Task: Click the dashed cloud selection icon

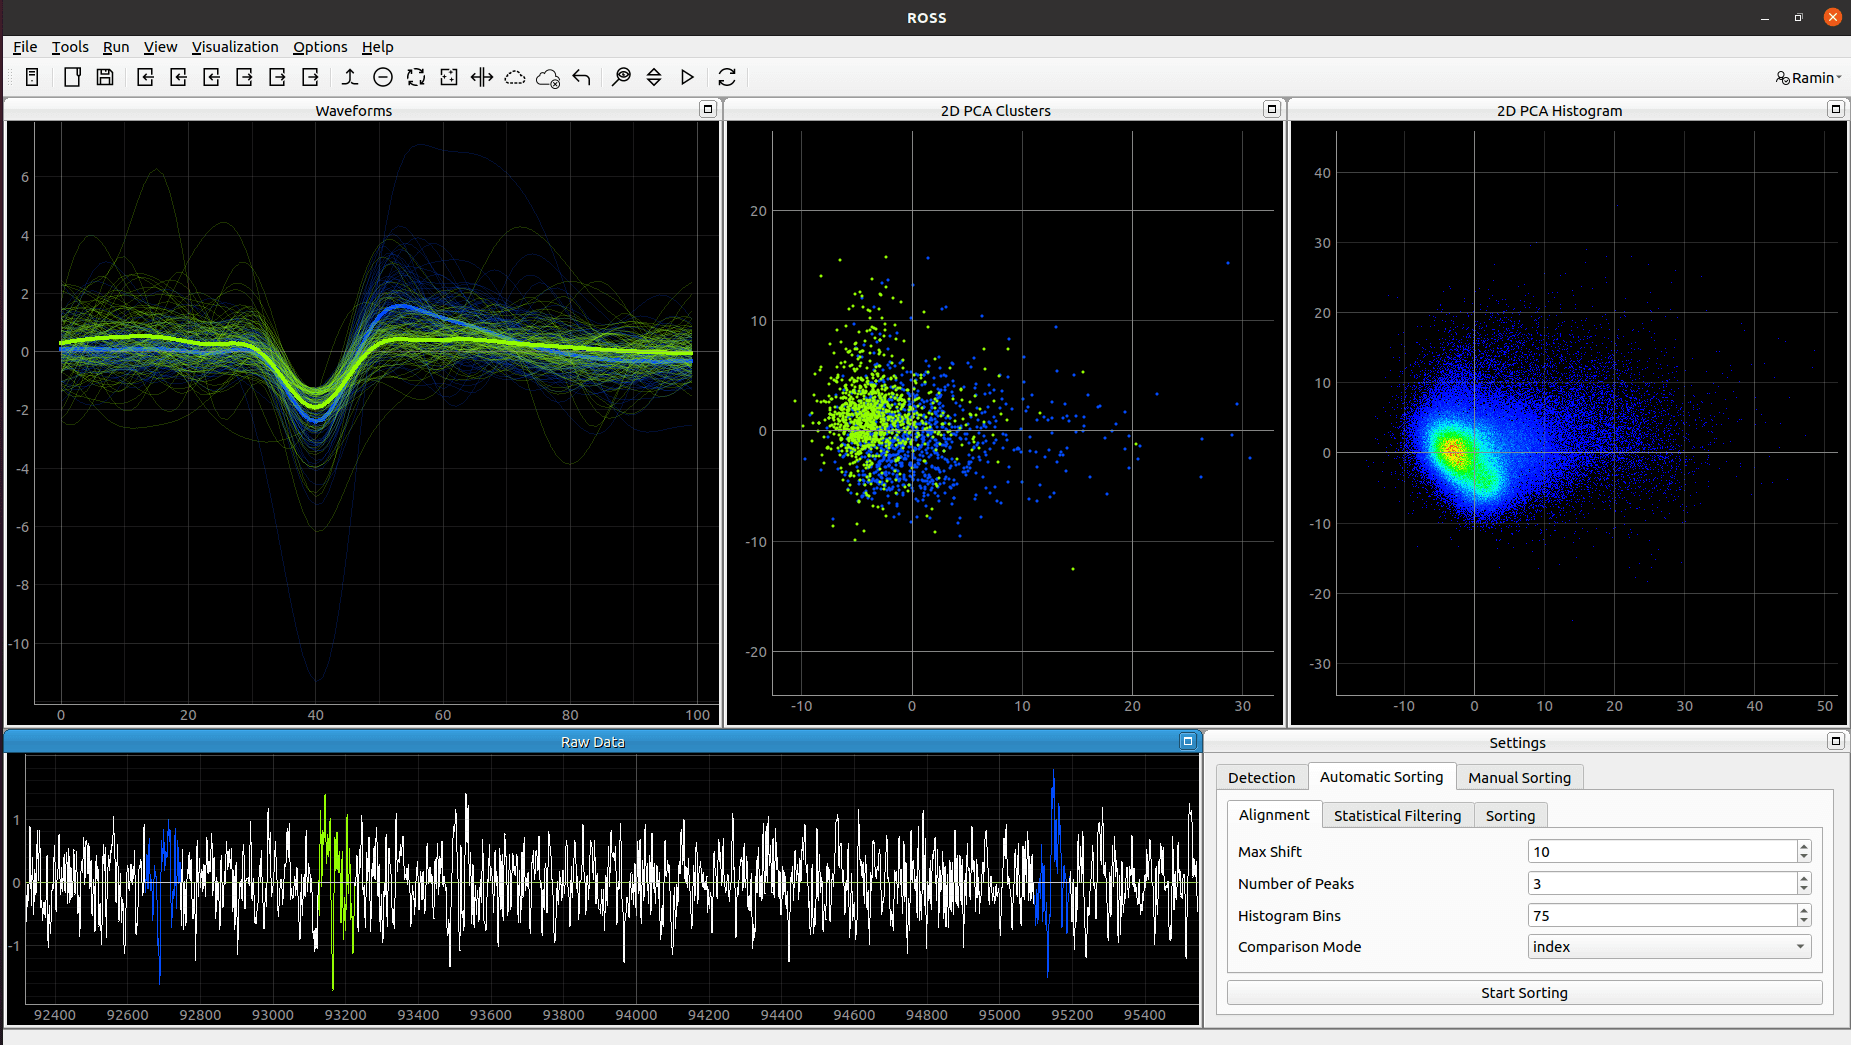Action: pyautogui.click(x=515, y=77)
